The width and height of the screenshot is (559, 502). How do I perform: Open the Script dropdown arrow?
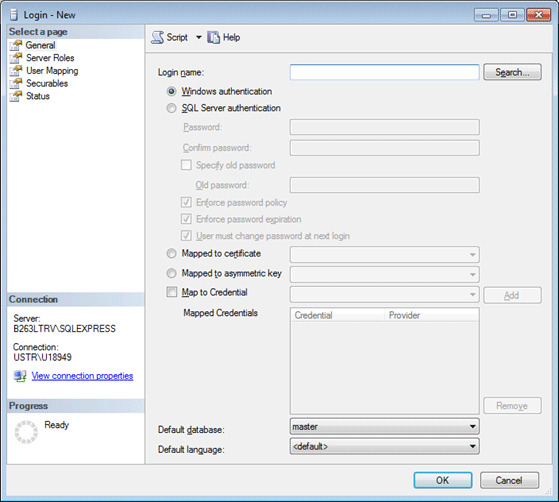[x=199, y=37]
